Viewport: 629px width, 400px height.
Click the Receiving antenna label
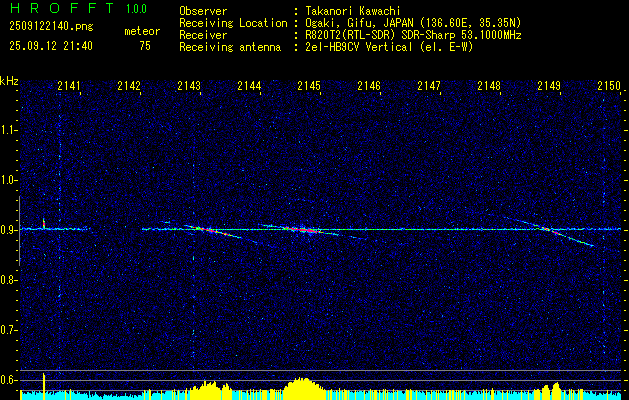[x=230, y=47]
